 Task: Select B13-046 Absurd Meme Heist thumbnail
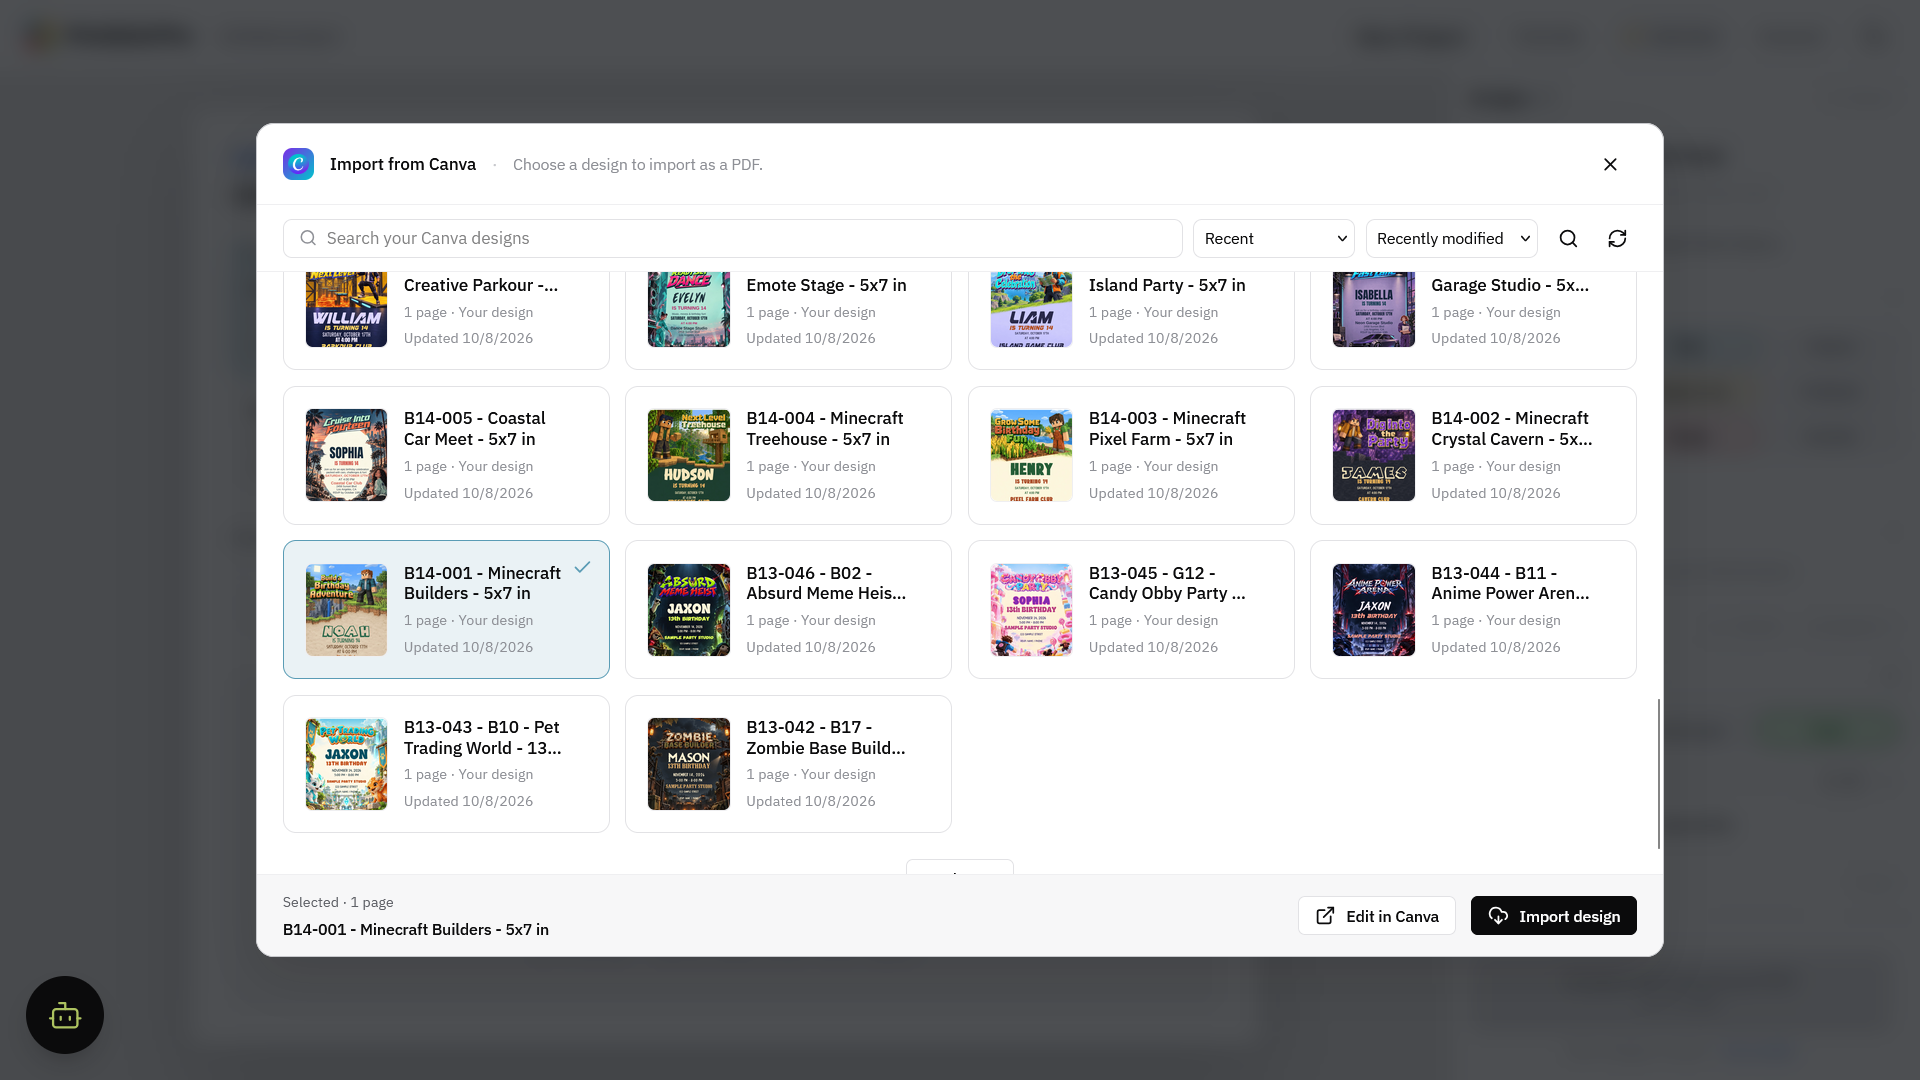(688, 610)
